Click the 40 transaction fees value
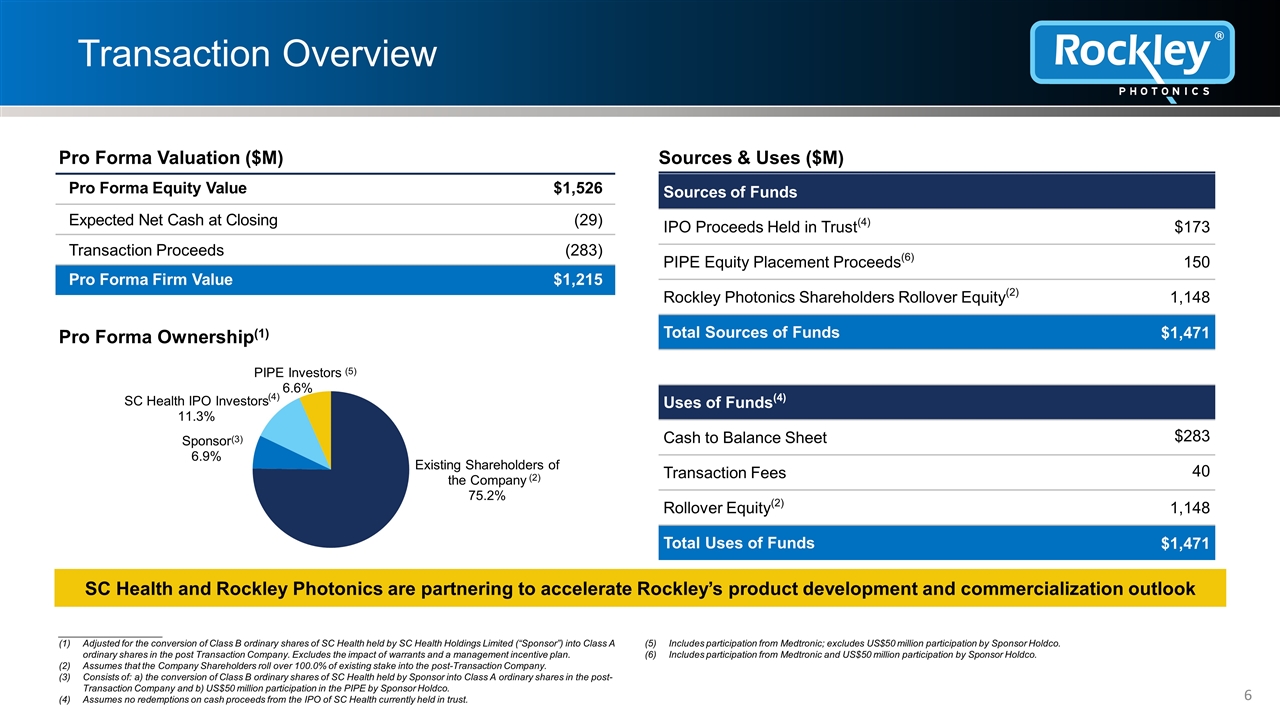 (1201, 471)
